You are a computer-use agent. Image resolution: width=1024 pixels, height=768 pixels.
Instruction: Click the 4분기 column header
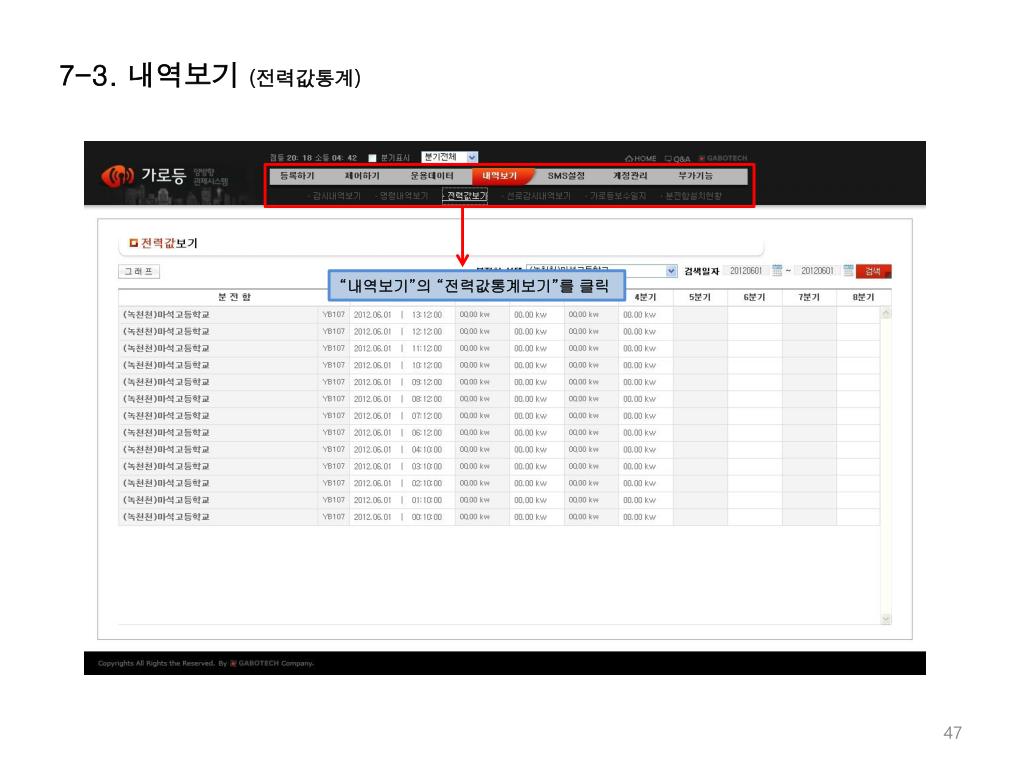coord(645,297)
